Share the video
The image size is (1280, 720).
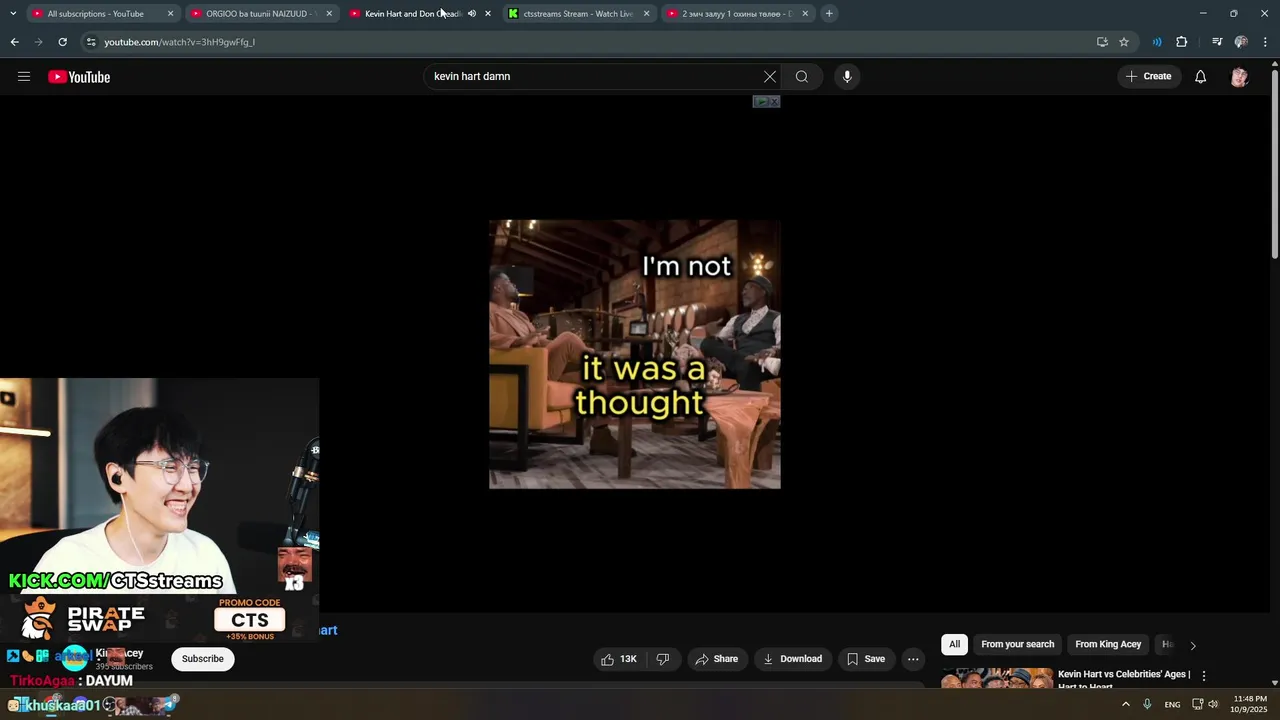click(x=716, y=659)
